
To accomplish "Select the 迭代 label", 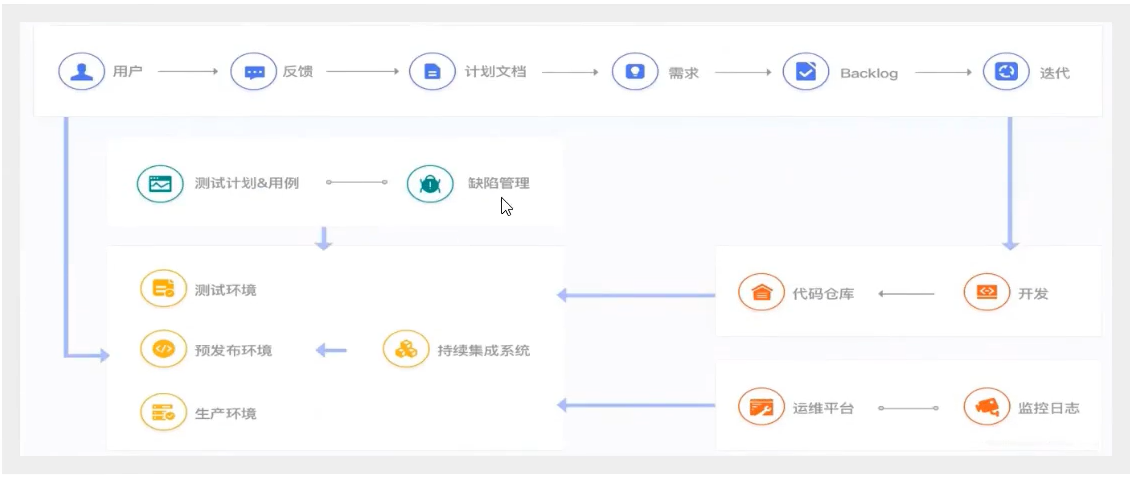I will coord(1055,72).
